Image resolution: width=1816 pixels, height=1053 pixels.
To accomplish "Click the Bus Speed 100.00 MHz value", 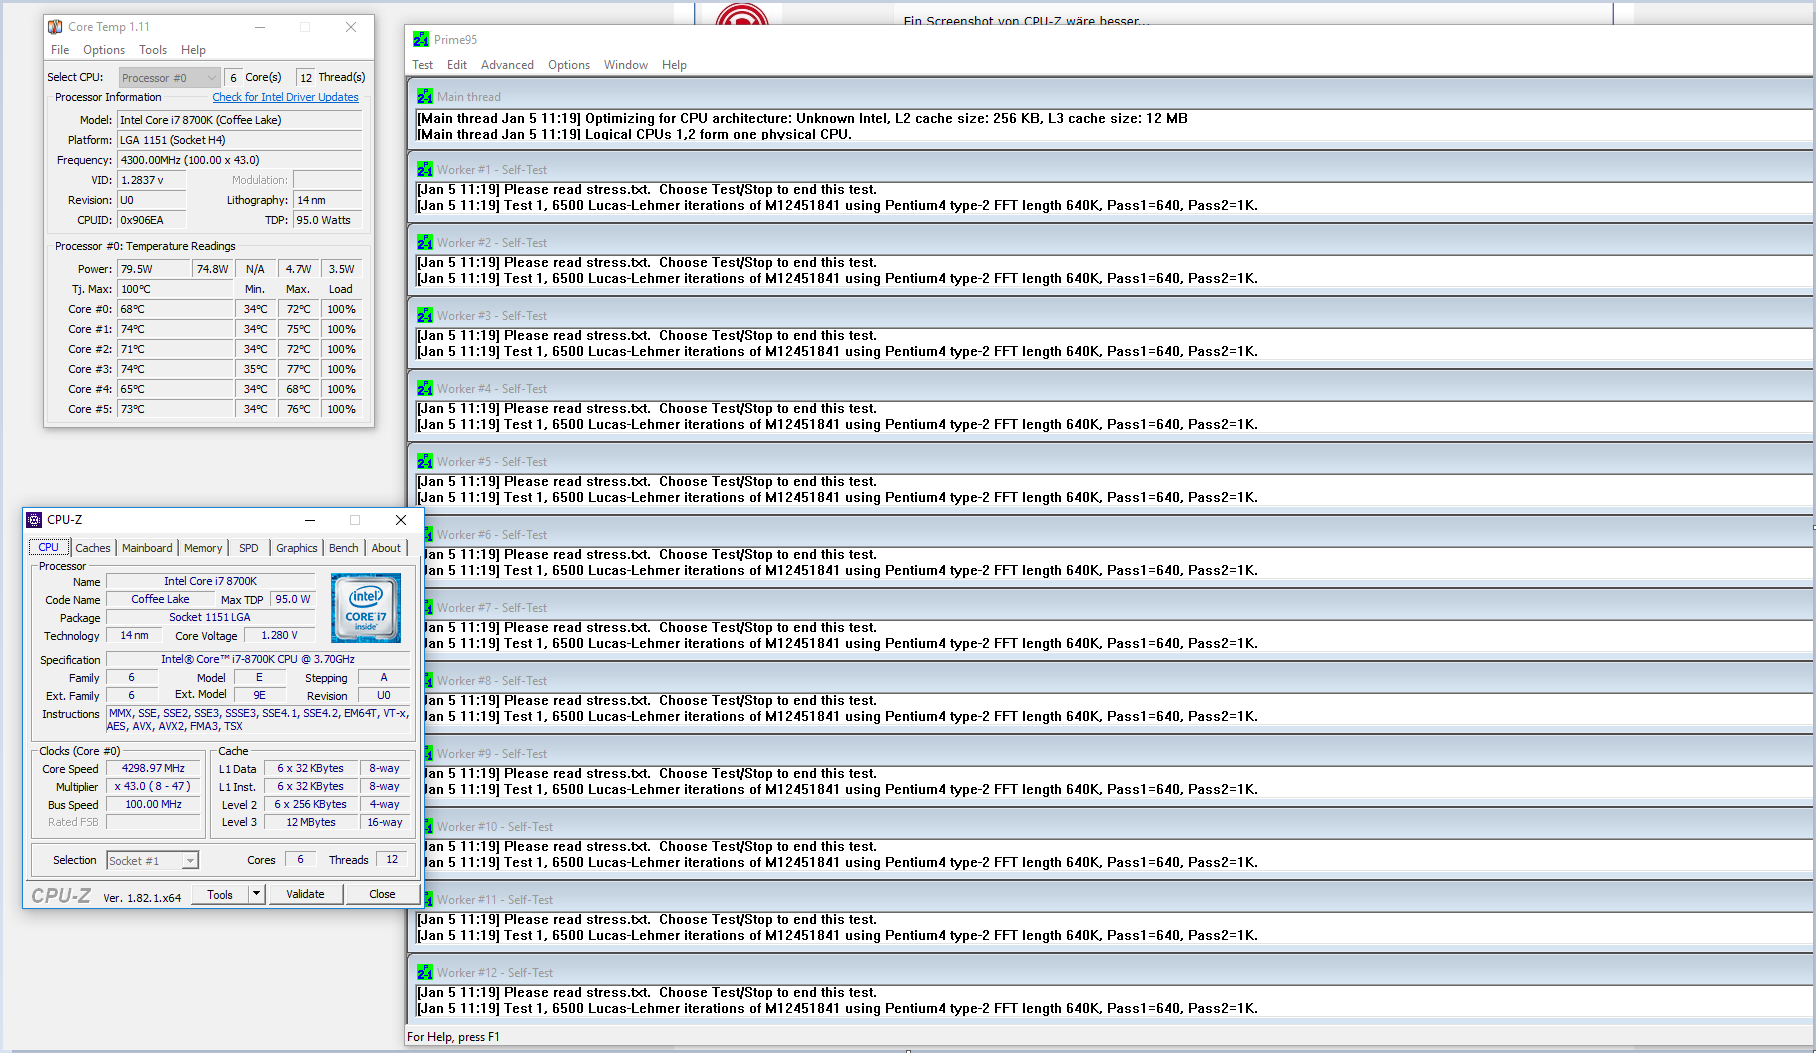I will (x=153, y=804).
